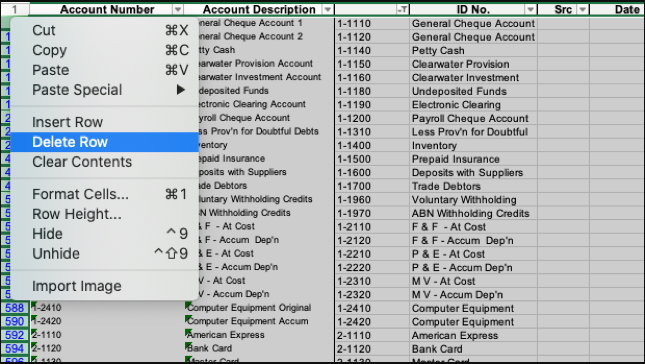The width and height of the screenshot is (645, 364).
Task: Click the Electronic Clearing ID No. cell
Action: pos(473,105)
